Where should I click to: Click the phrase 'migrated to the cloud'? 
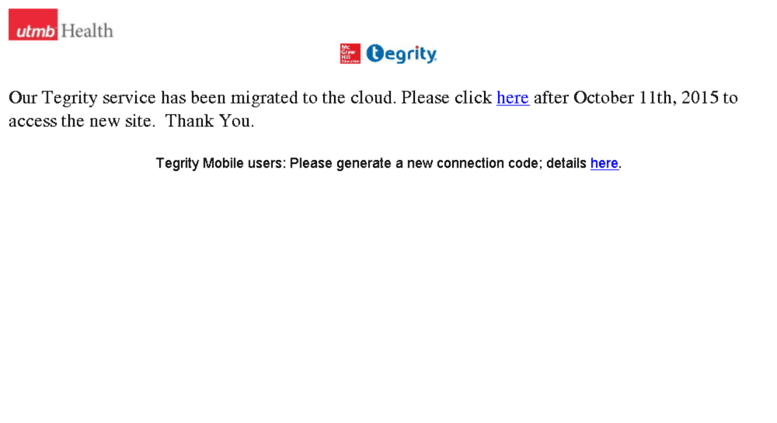[x=314, y=98]
